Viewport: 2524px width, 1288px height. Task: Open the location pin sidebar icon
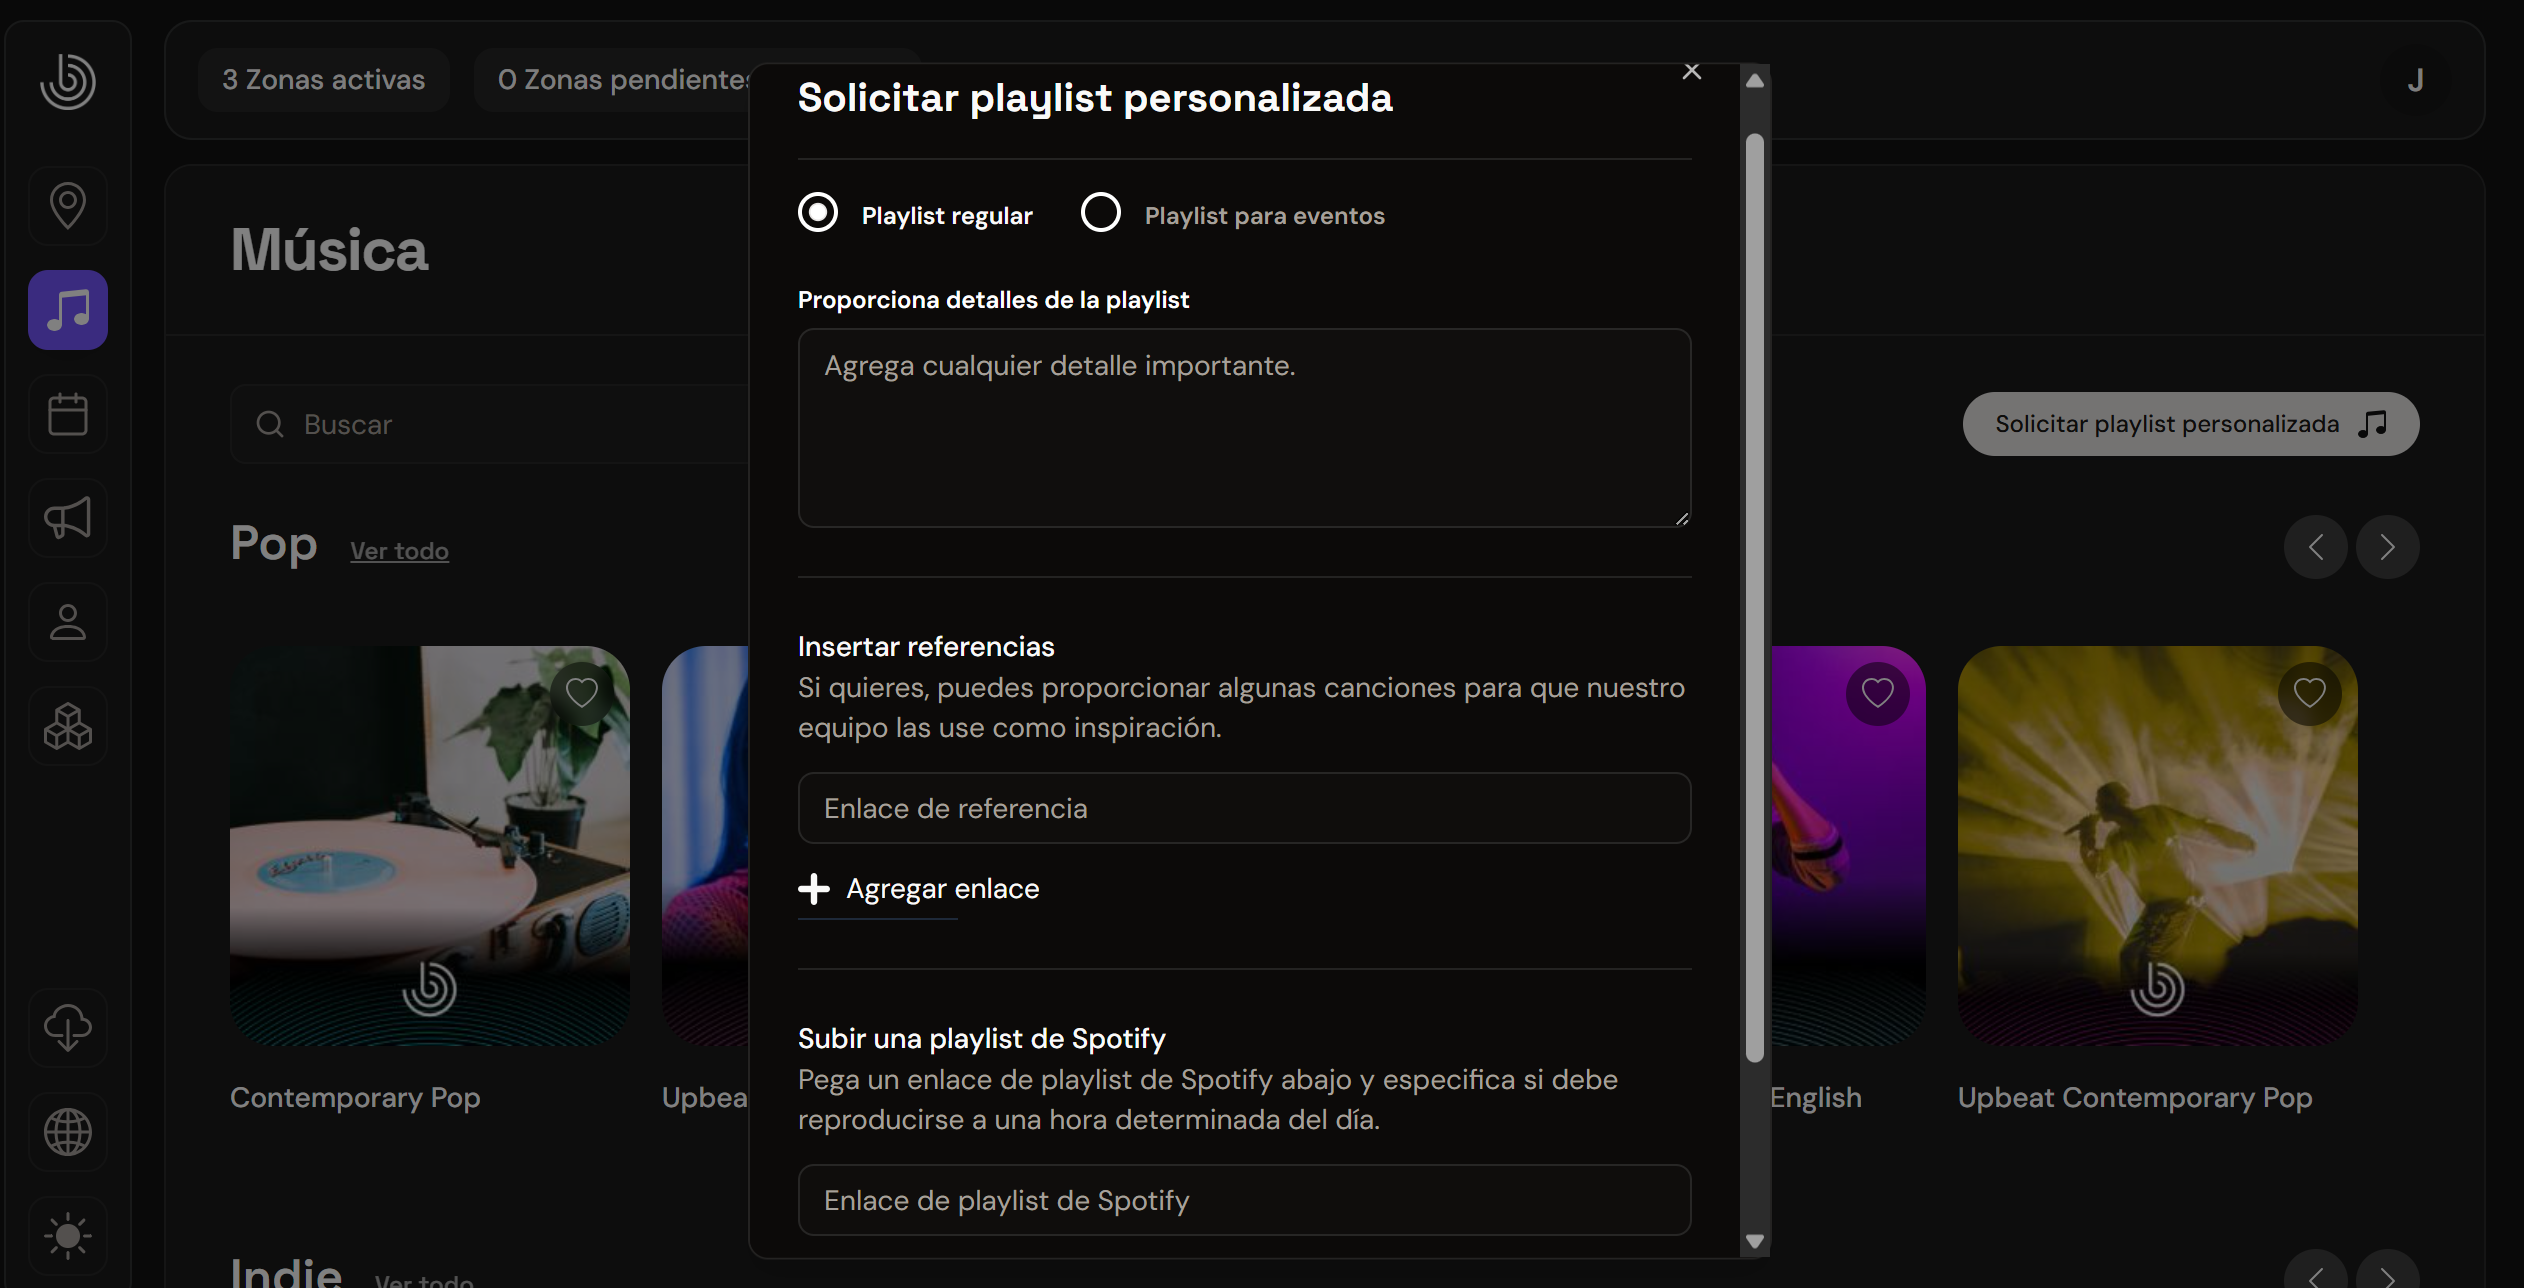(x=68, y=206)
